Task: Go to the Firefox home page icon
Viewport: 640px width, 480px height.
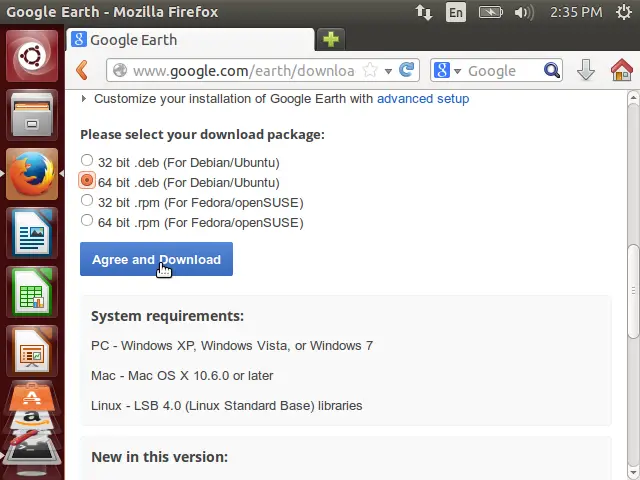Action: 622,70
